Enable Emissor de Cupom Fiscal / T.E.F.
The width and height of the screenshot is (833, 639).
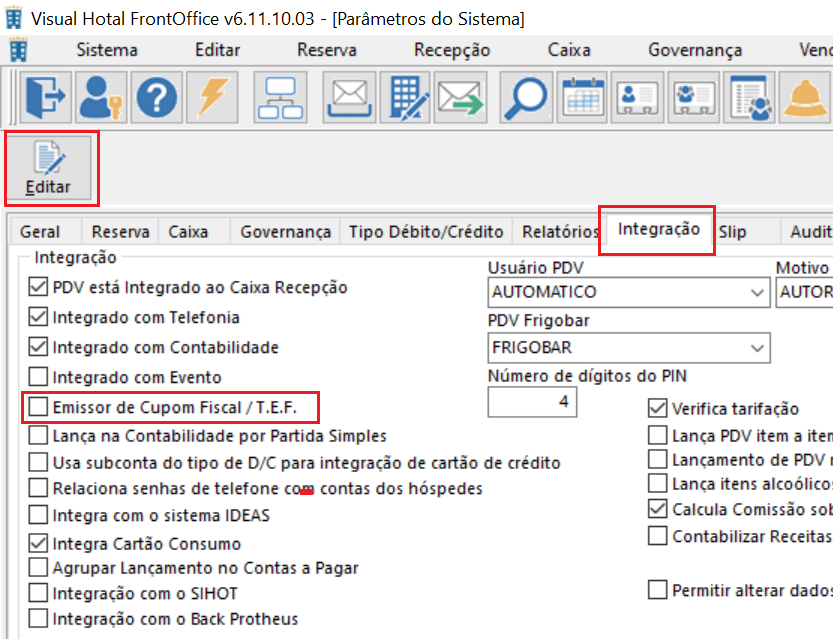coord(38,407)
